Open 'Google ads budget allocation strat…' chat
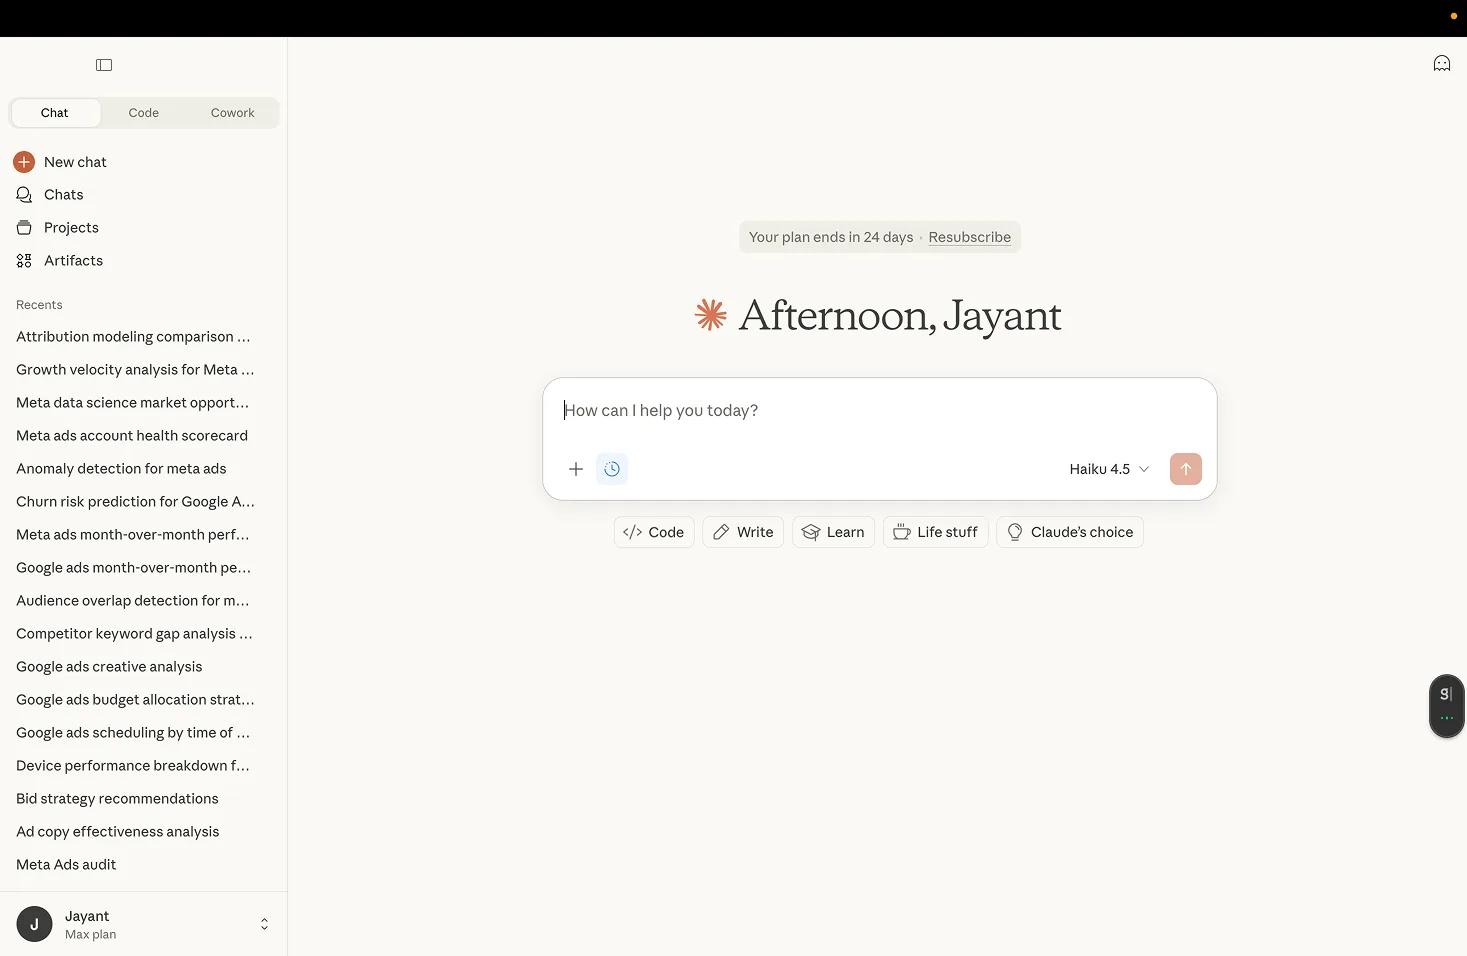This screenshot has height=956, width=1467. (x=135, y=700)
